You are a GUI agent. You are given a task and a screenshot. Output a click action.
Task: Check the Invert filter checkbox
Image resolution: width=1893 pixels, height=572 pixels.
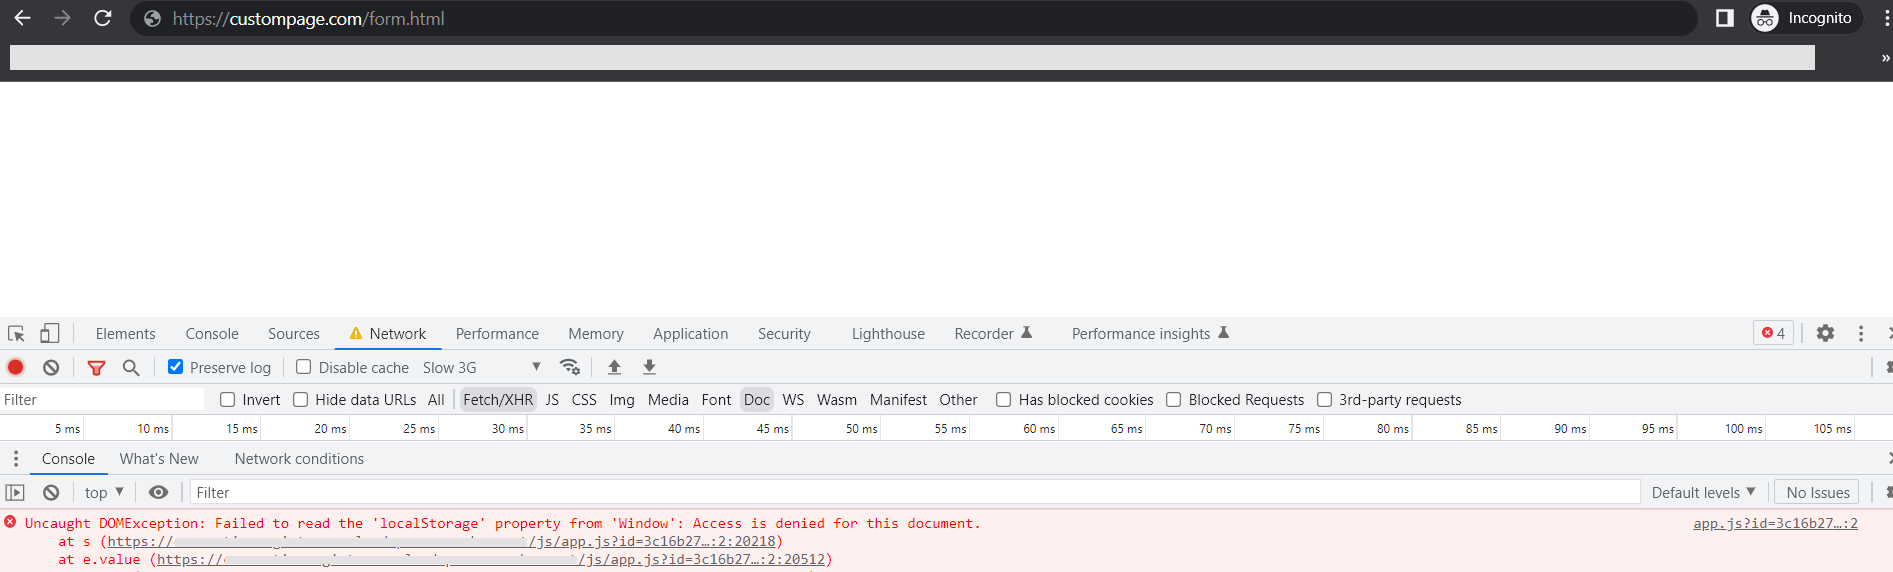(228, 400)
